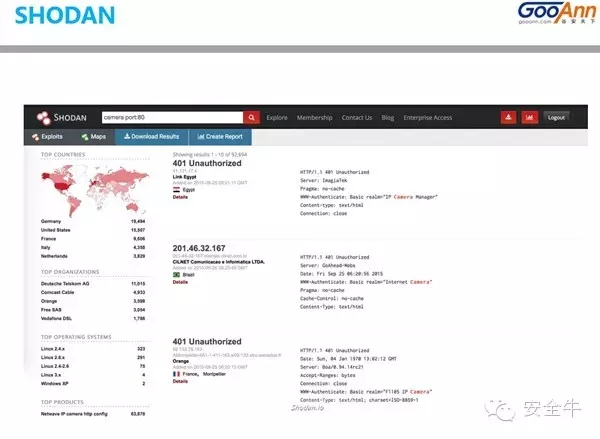Click the Create Report button
Viewport: 600px width, 439px height.
(220, 137)
